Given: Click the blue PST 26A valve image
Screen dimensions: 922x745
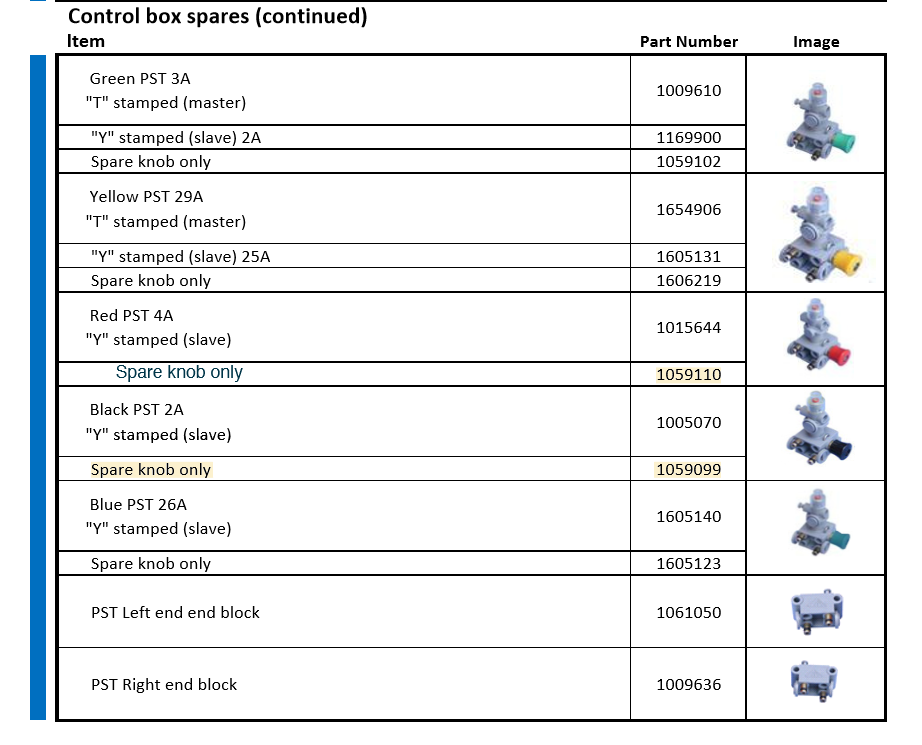Looking at the screenshot, I should [x=818, y=523].
